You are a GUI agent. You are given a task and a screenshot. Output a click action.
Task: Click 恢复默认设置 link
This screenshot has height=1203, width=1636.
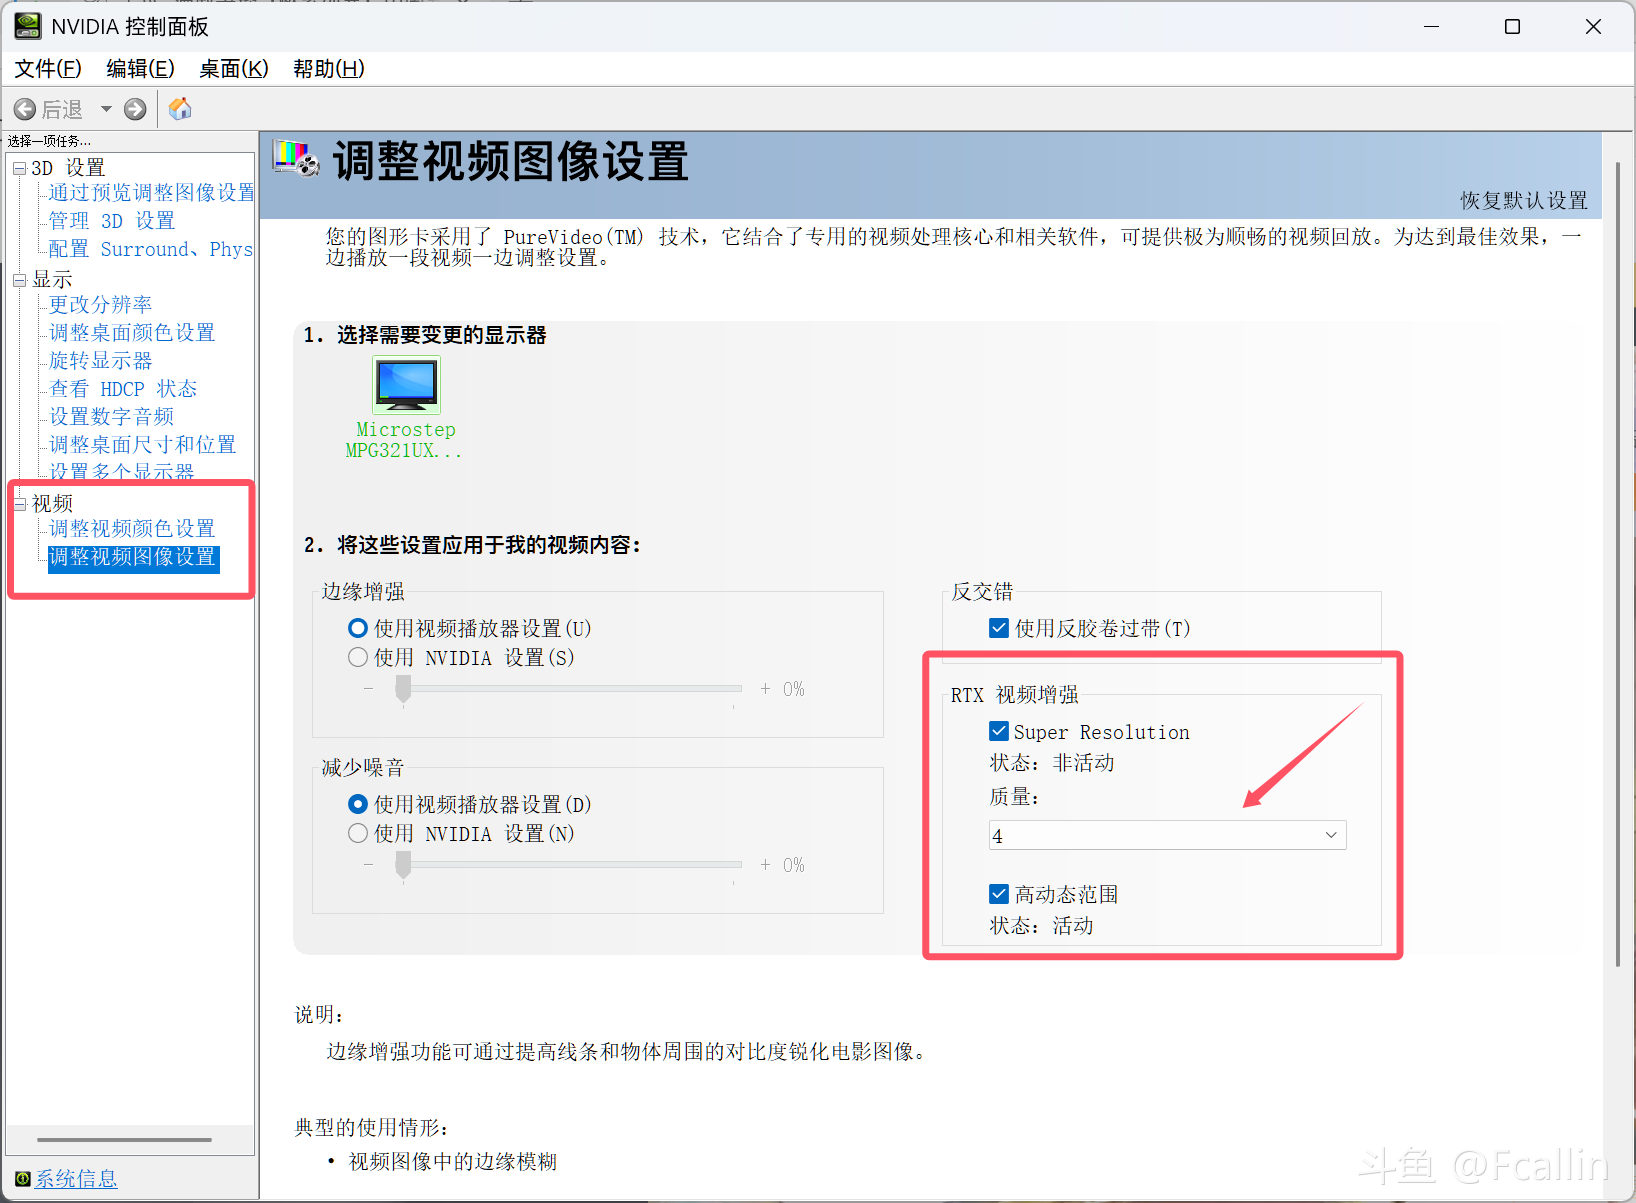point(1523,200)
